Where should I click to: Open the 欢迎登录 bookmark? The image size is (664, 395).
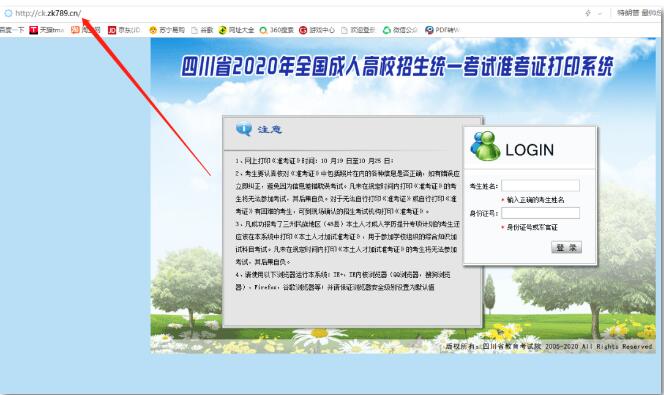(x=358, y=30)
